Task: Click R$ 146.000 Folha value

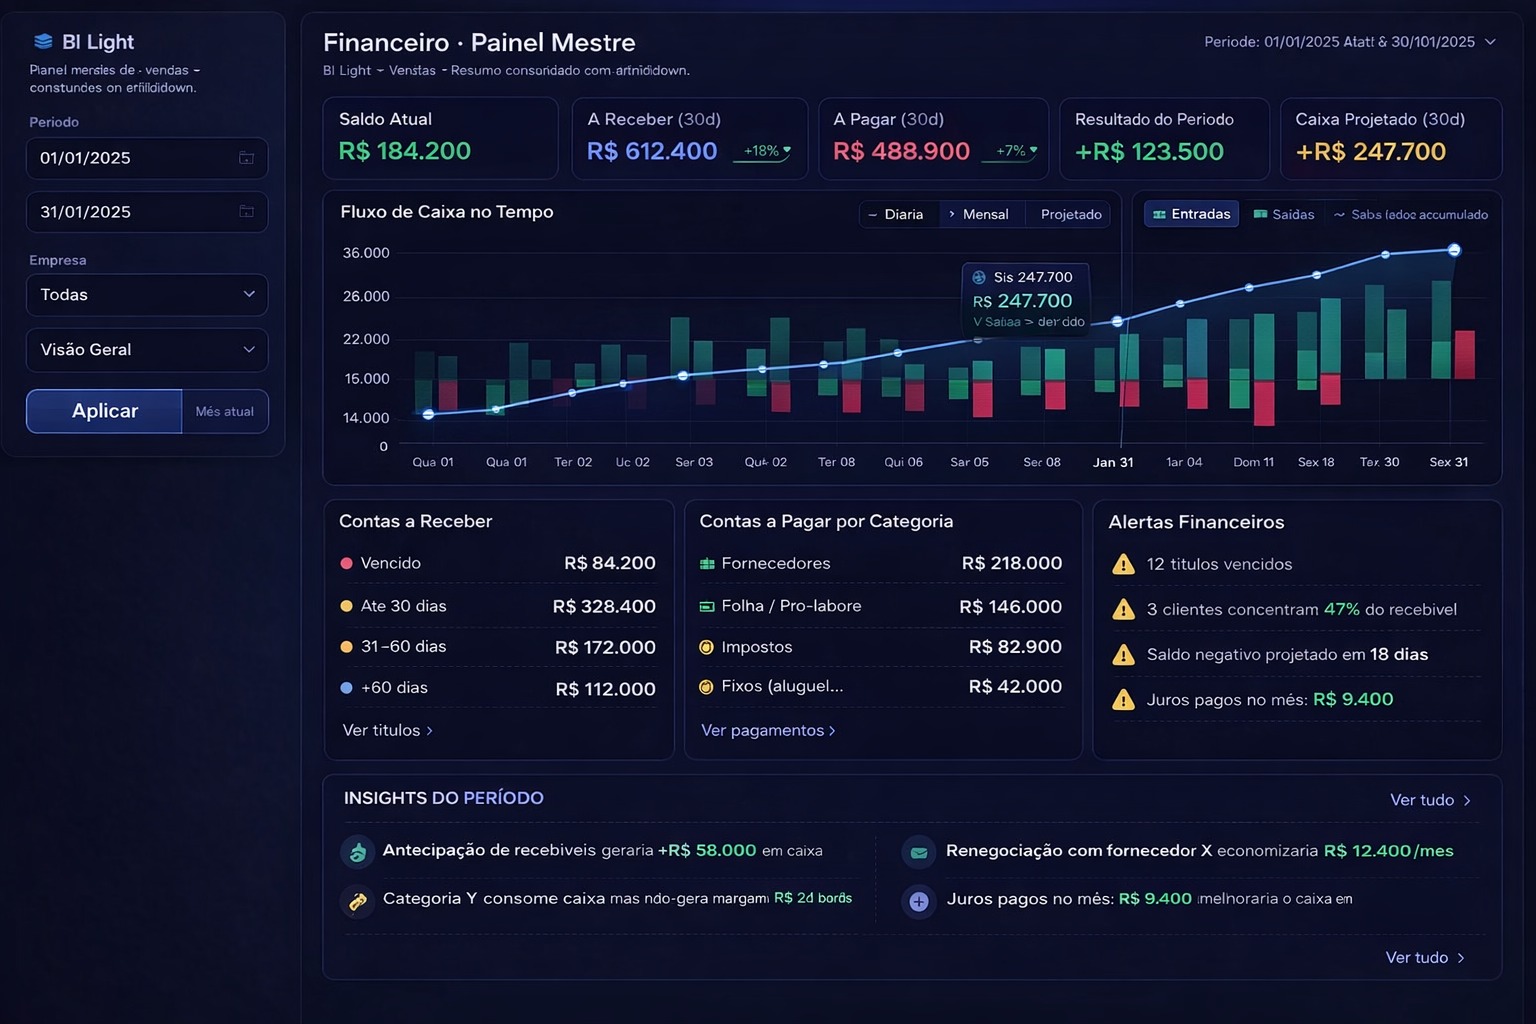Action: 1010,607
